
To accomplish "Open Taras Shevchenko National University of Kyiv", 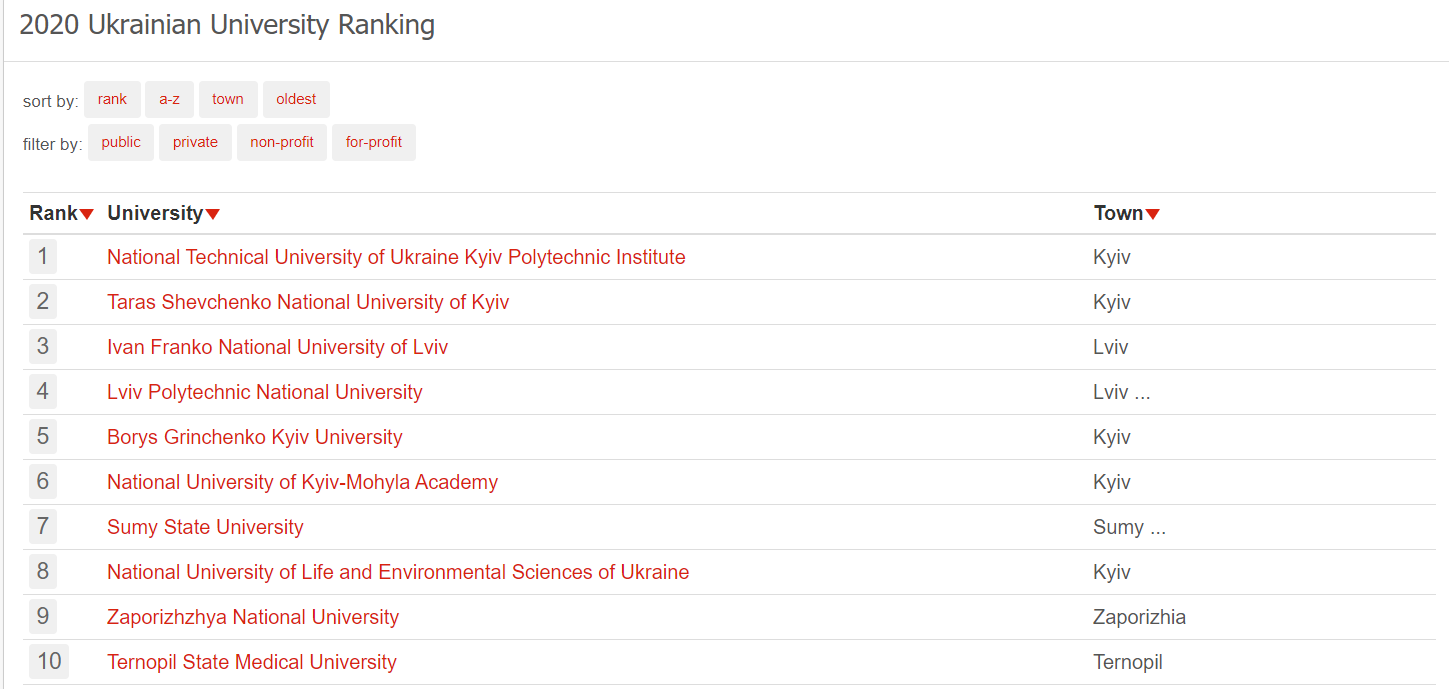I will click(308, 302).
